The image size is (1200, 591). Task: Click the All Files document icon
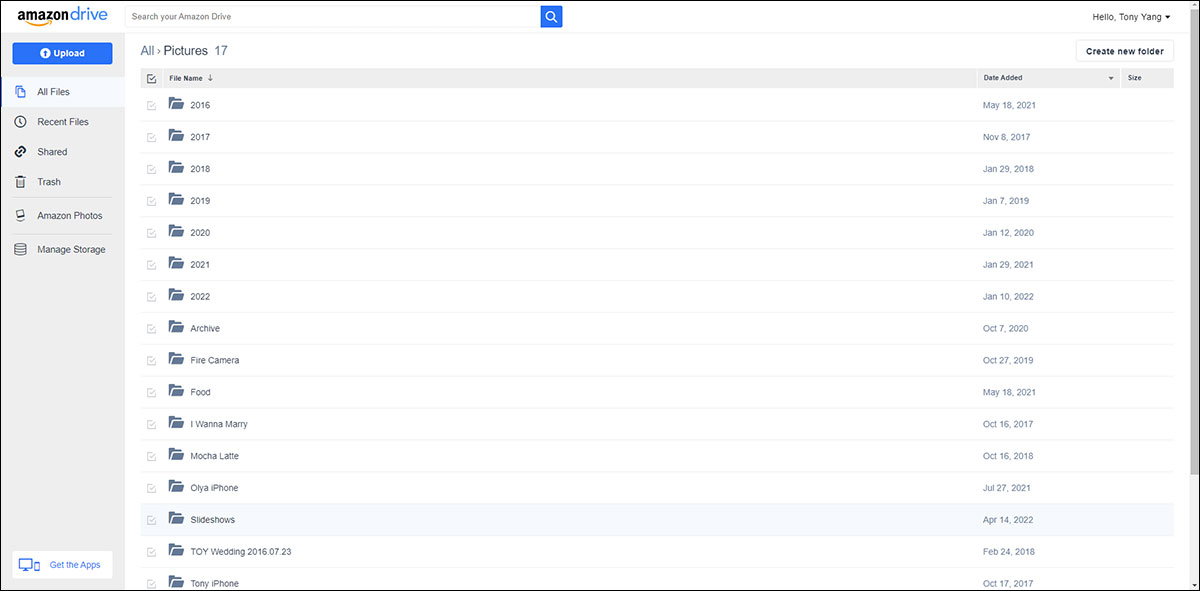[20, 92]
